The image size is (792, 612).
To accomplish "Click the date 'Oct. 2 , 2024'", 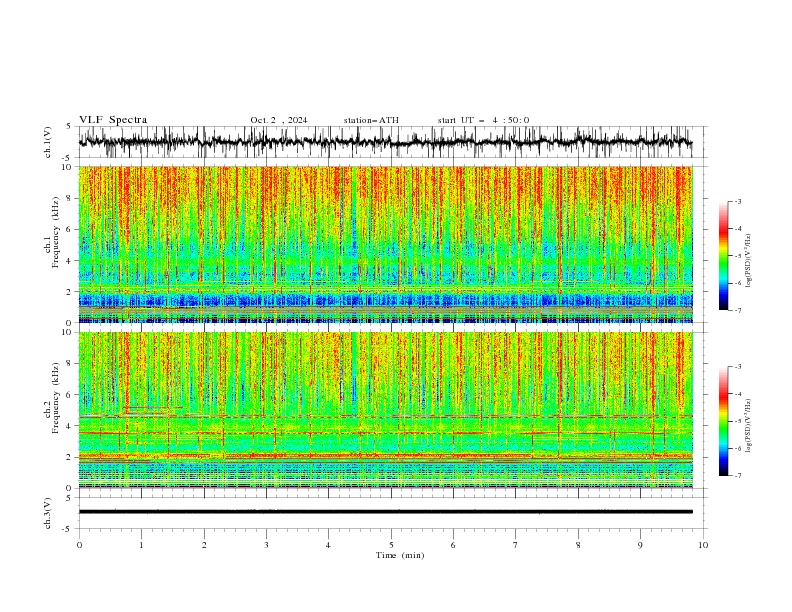I will point(279,120).
